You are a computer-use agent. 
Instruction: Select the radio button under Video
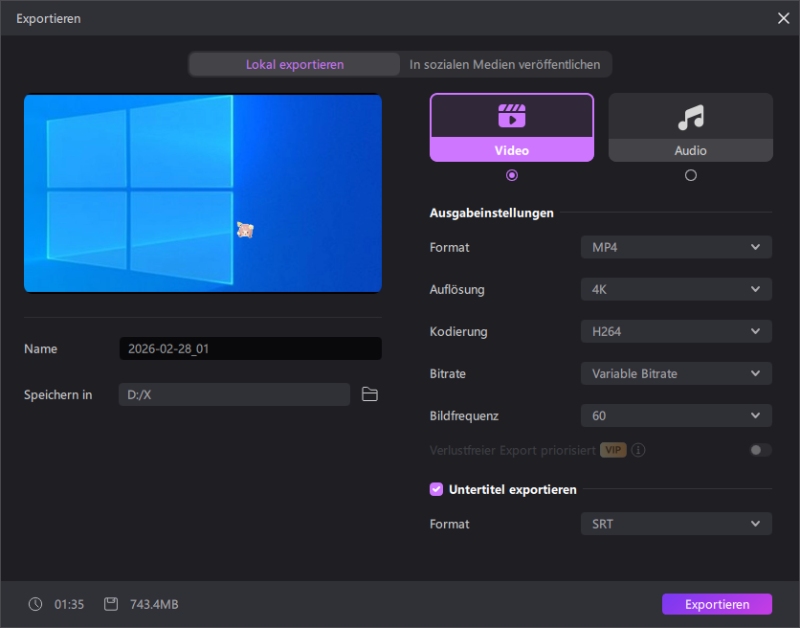click(511, 176)
